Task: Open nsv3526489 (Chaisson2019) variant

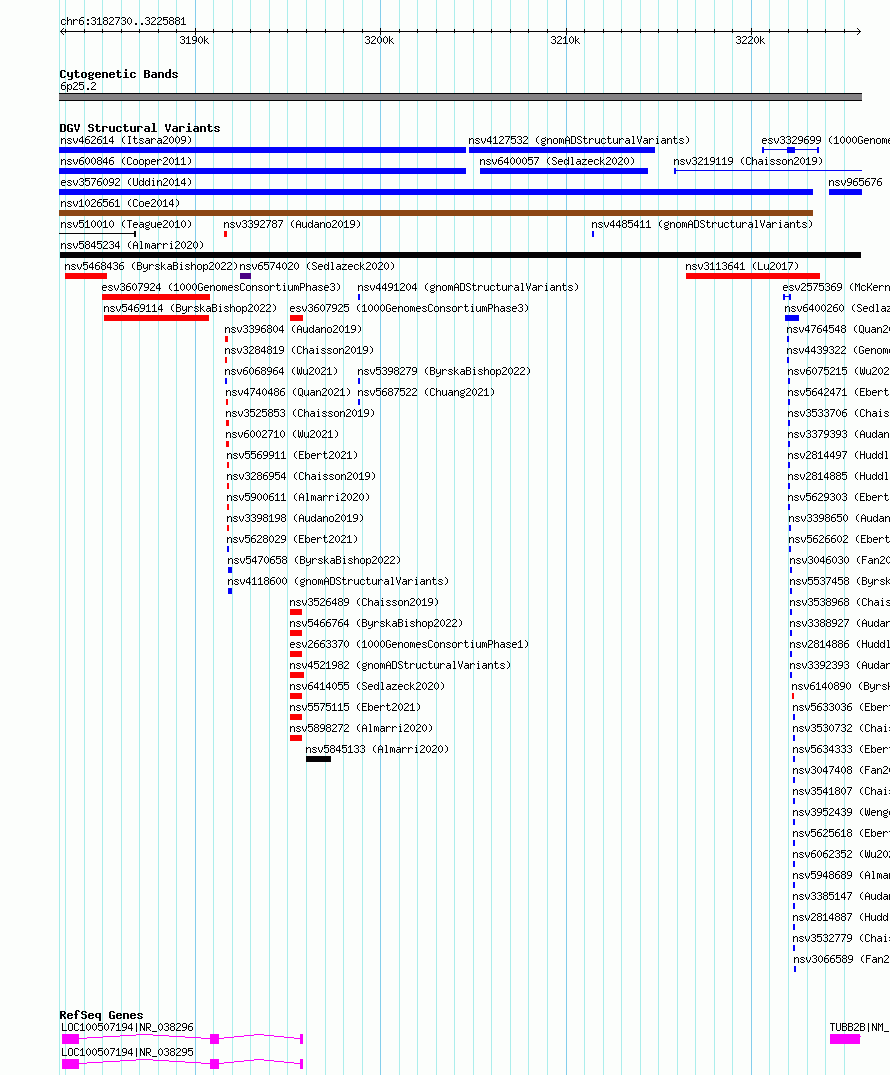Action: (365, 602)
